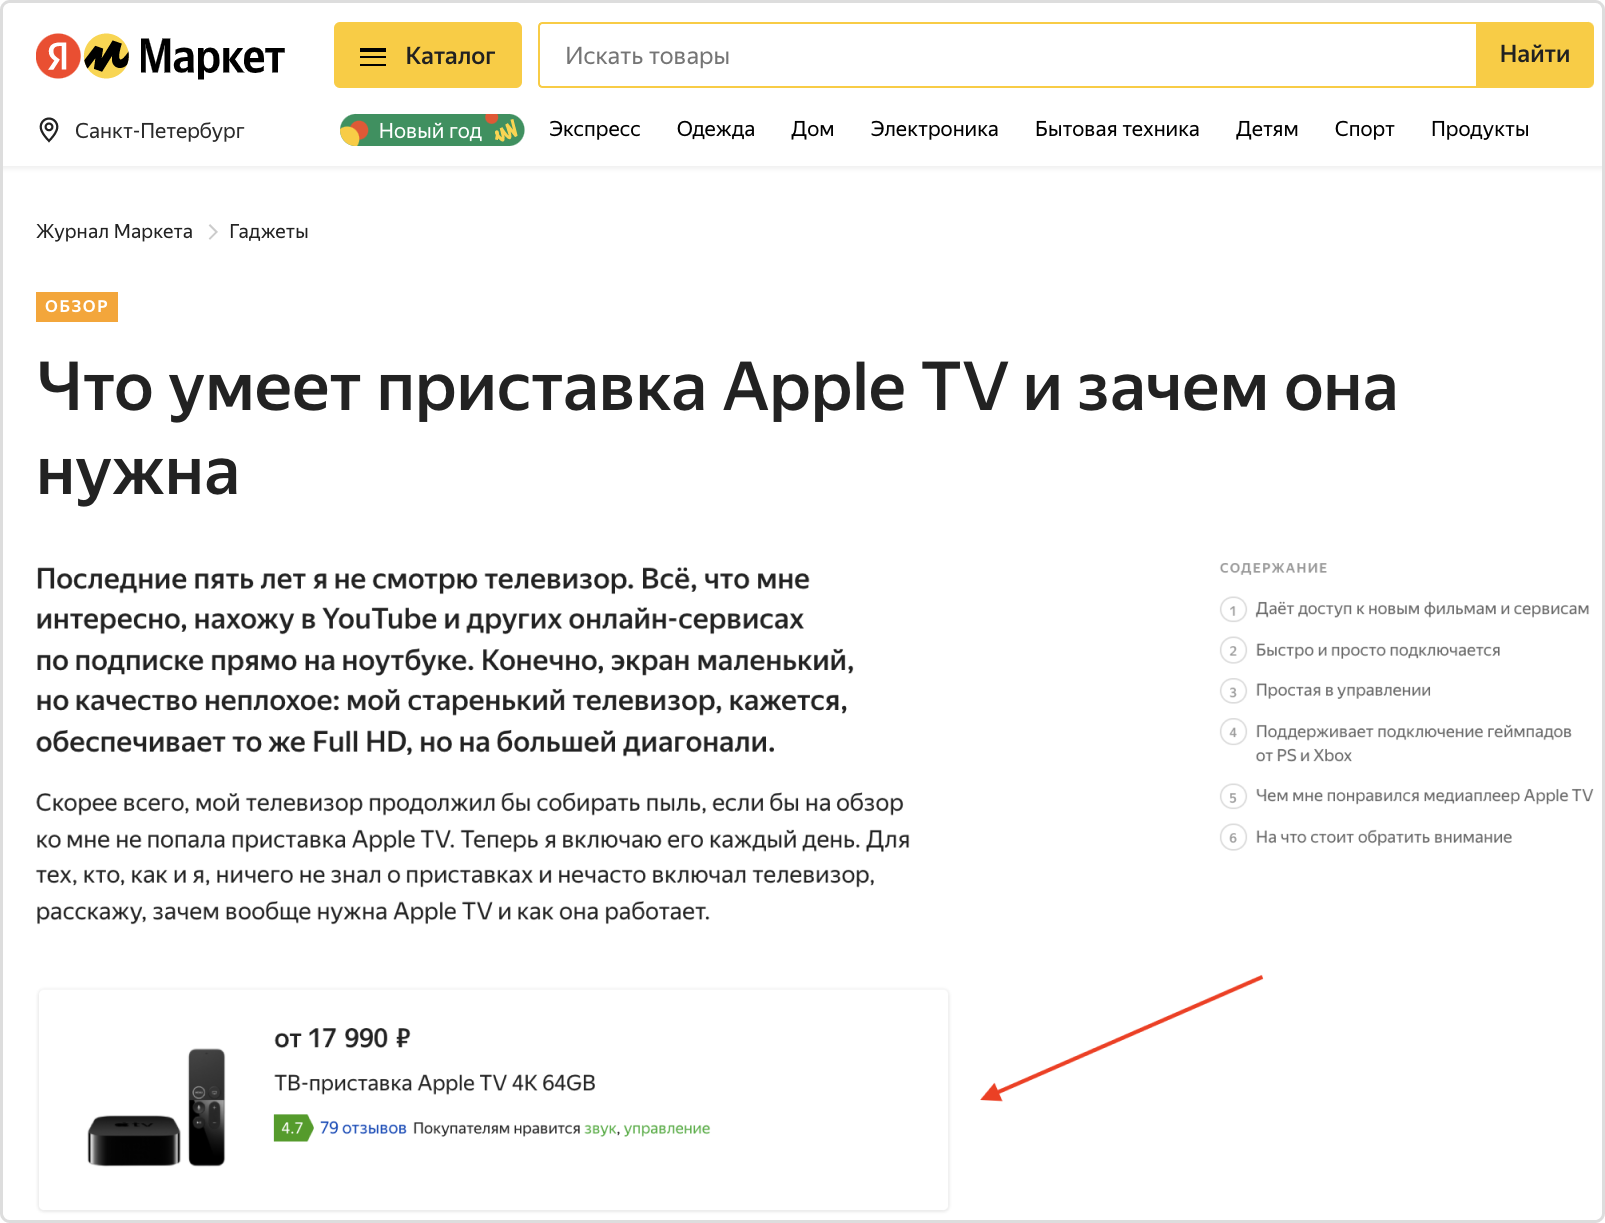1605x1223 pixels.
Task: Open the Apple TV product thumbnail
Action: 157,1107
